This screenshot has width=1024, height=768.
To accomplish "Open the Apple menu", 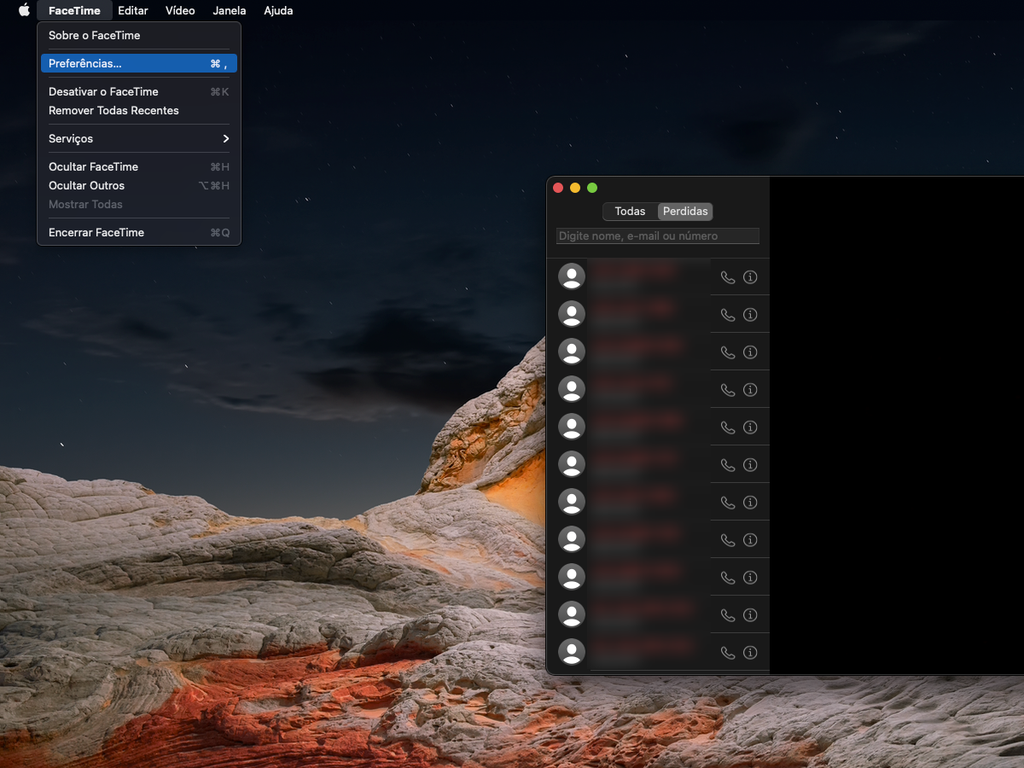I will (24, 10).
